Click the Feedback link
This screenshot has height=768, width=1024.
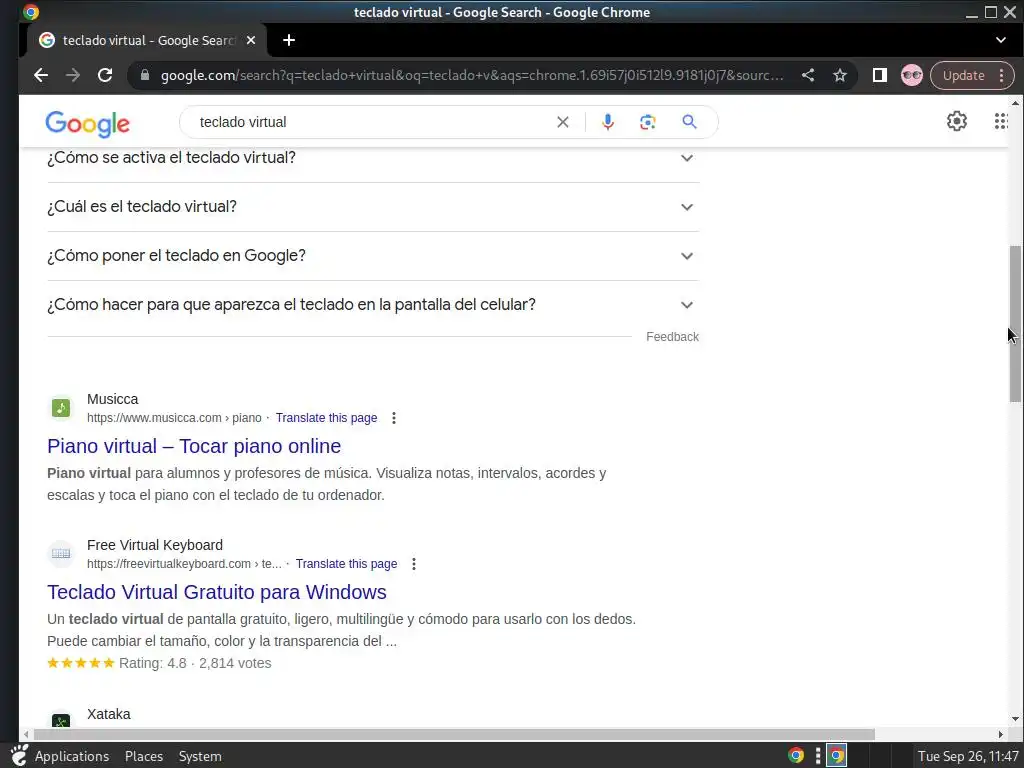point(672,337)
